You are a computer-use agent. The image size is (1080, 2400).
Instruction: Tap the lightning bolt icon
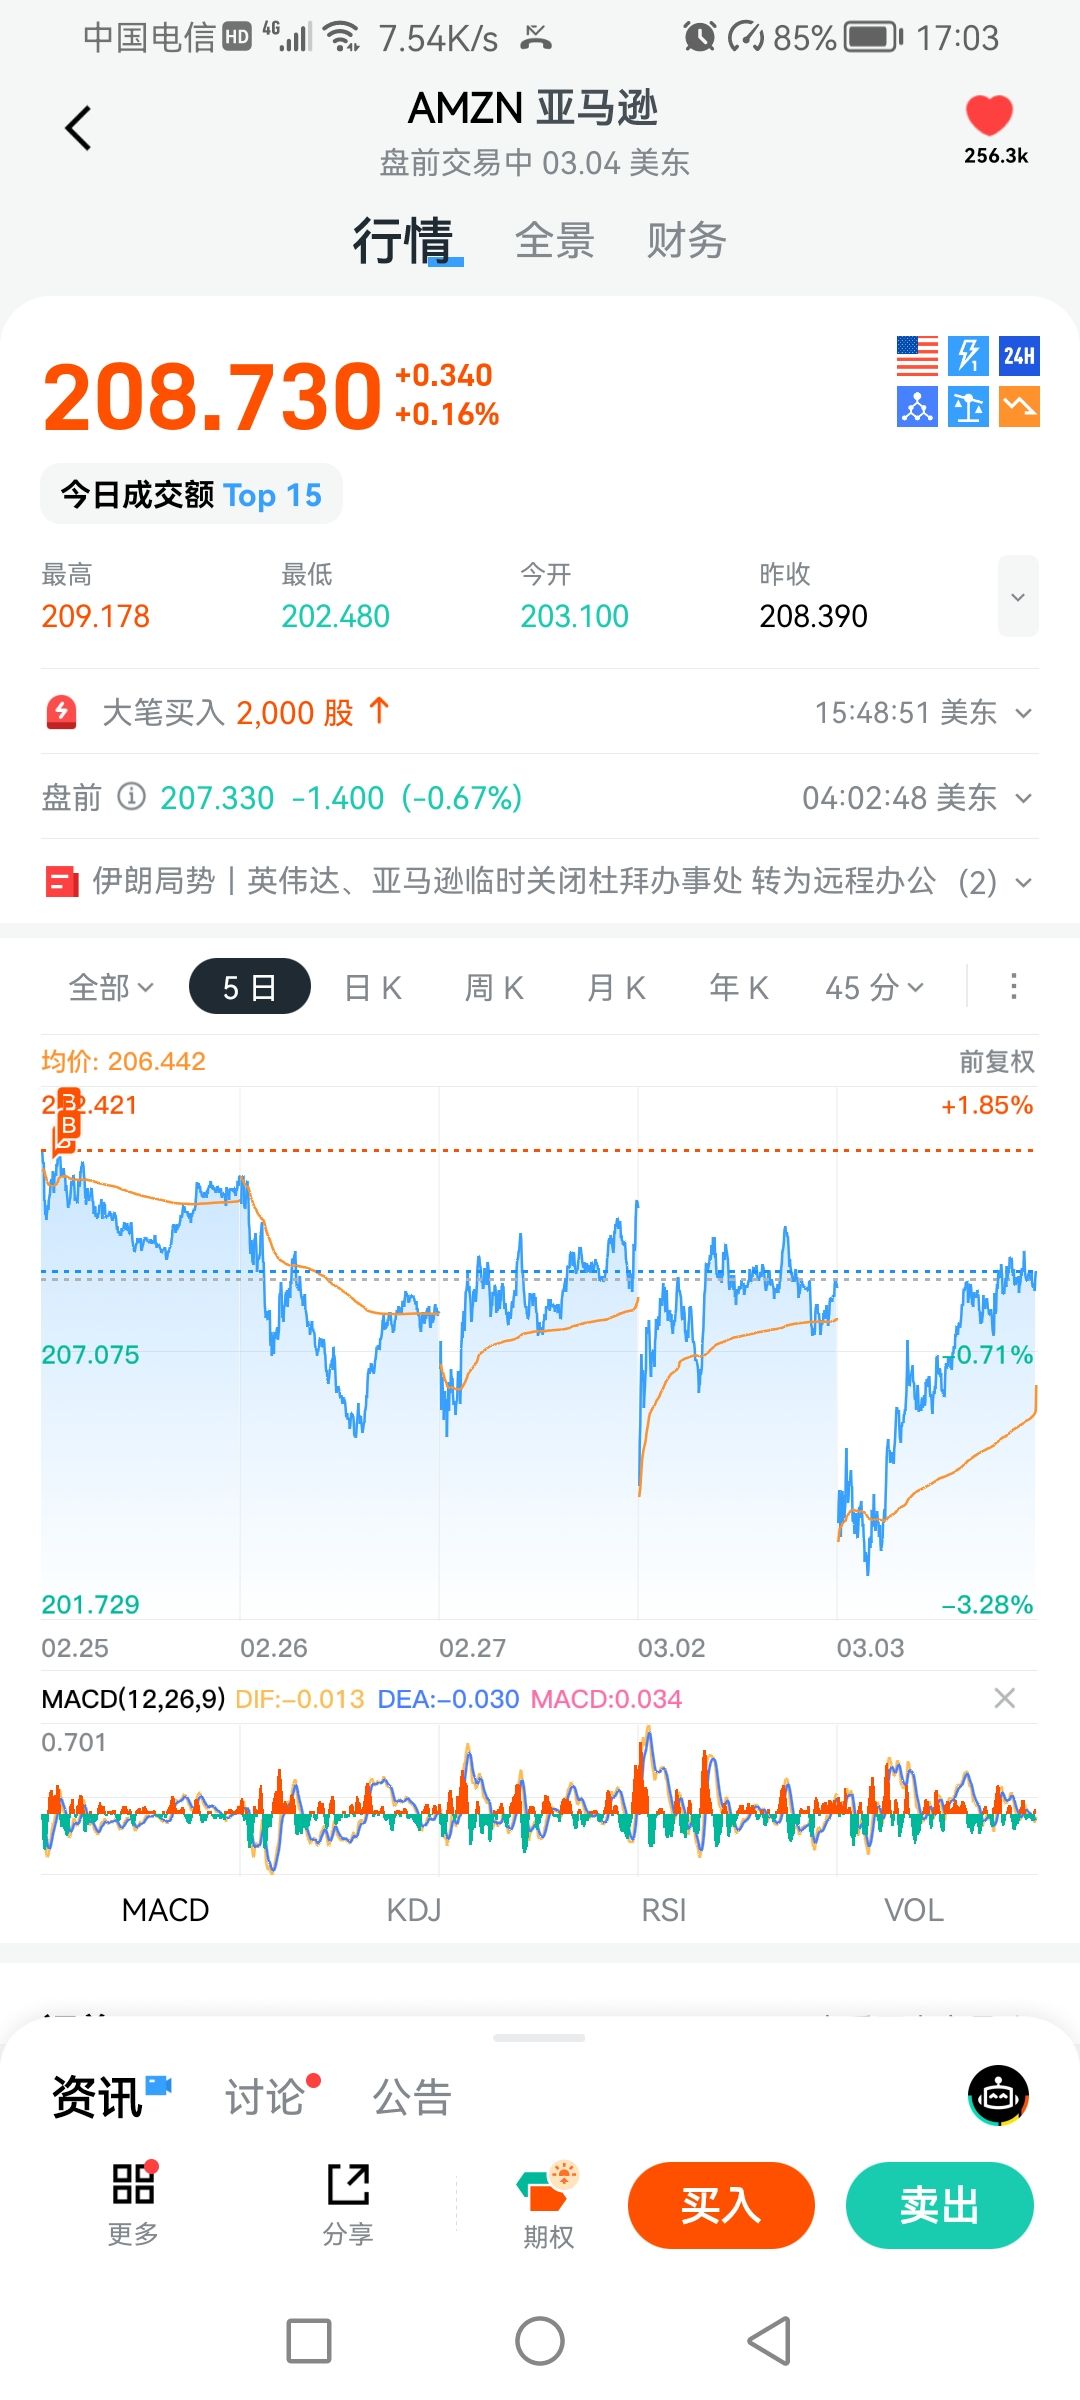point(968,356)
